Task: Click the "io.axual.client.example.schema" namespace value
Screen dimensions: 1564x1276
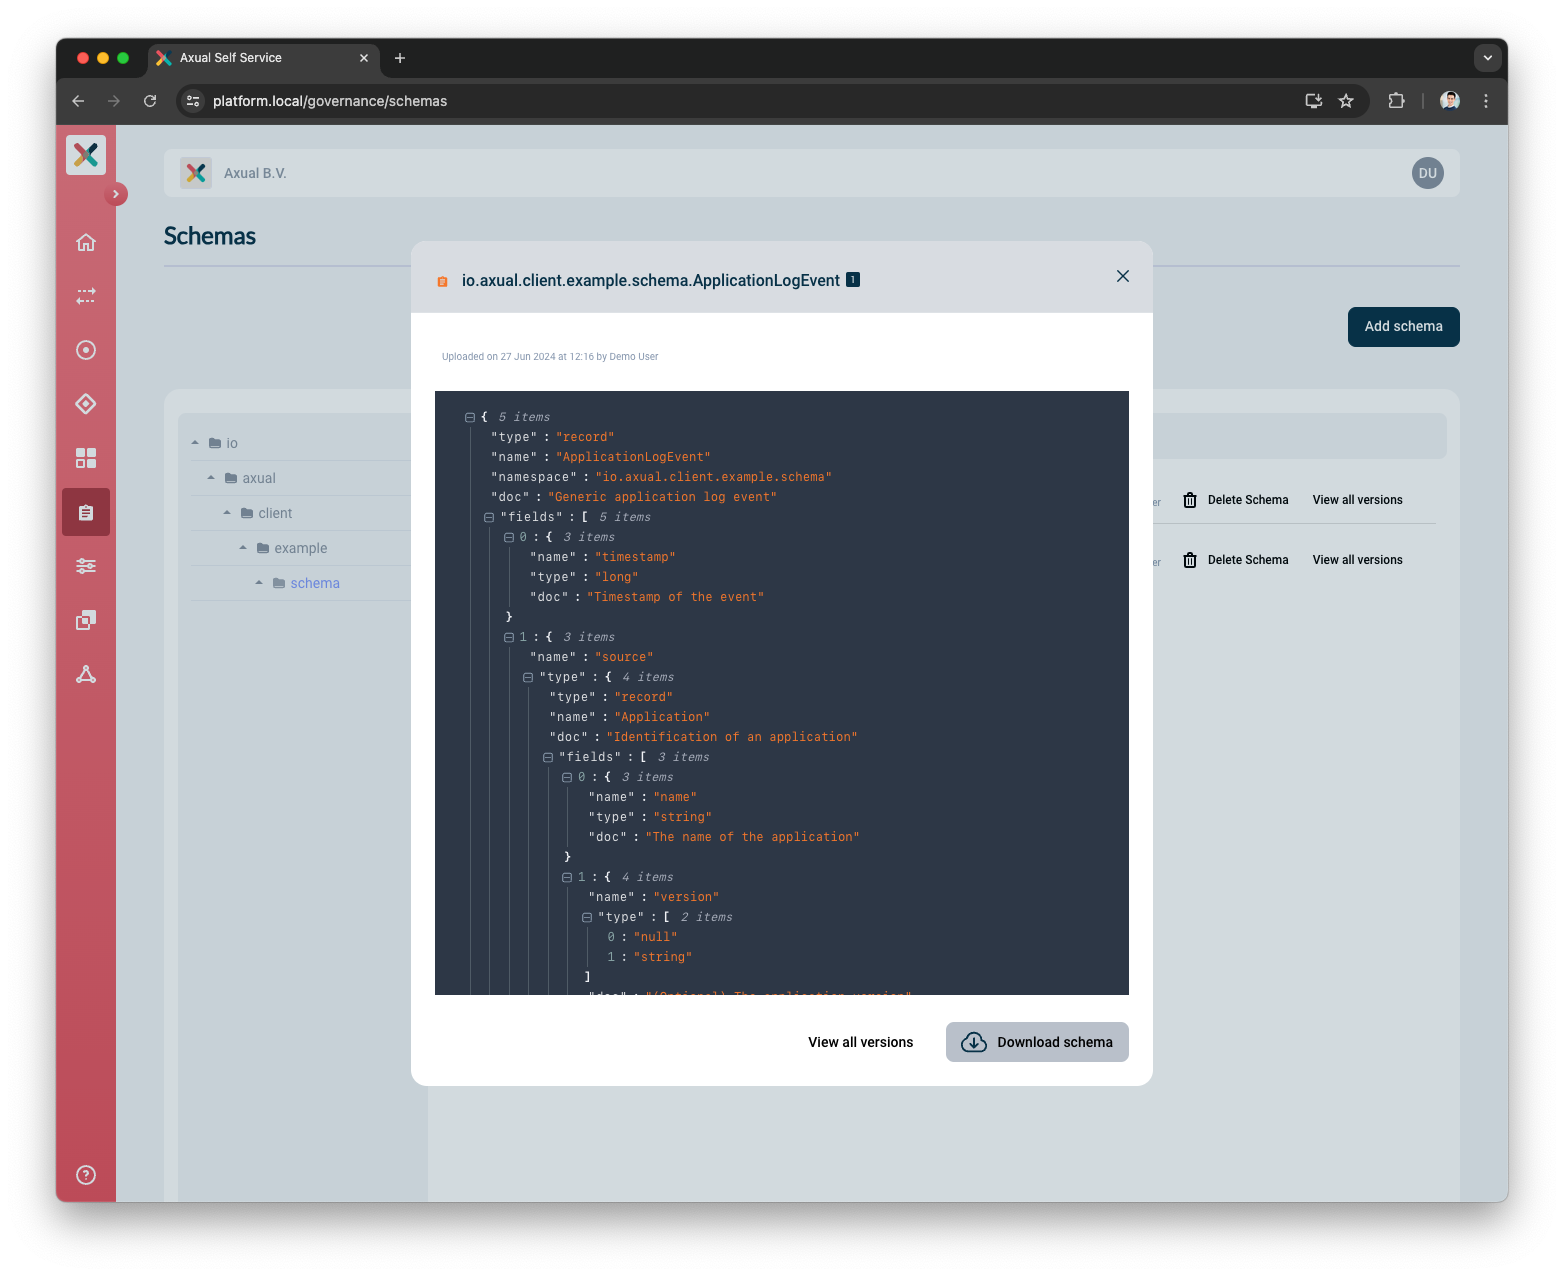Action: tap(713, 477)
